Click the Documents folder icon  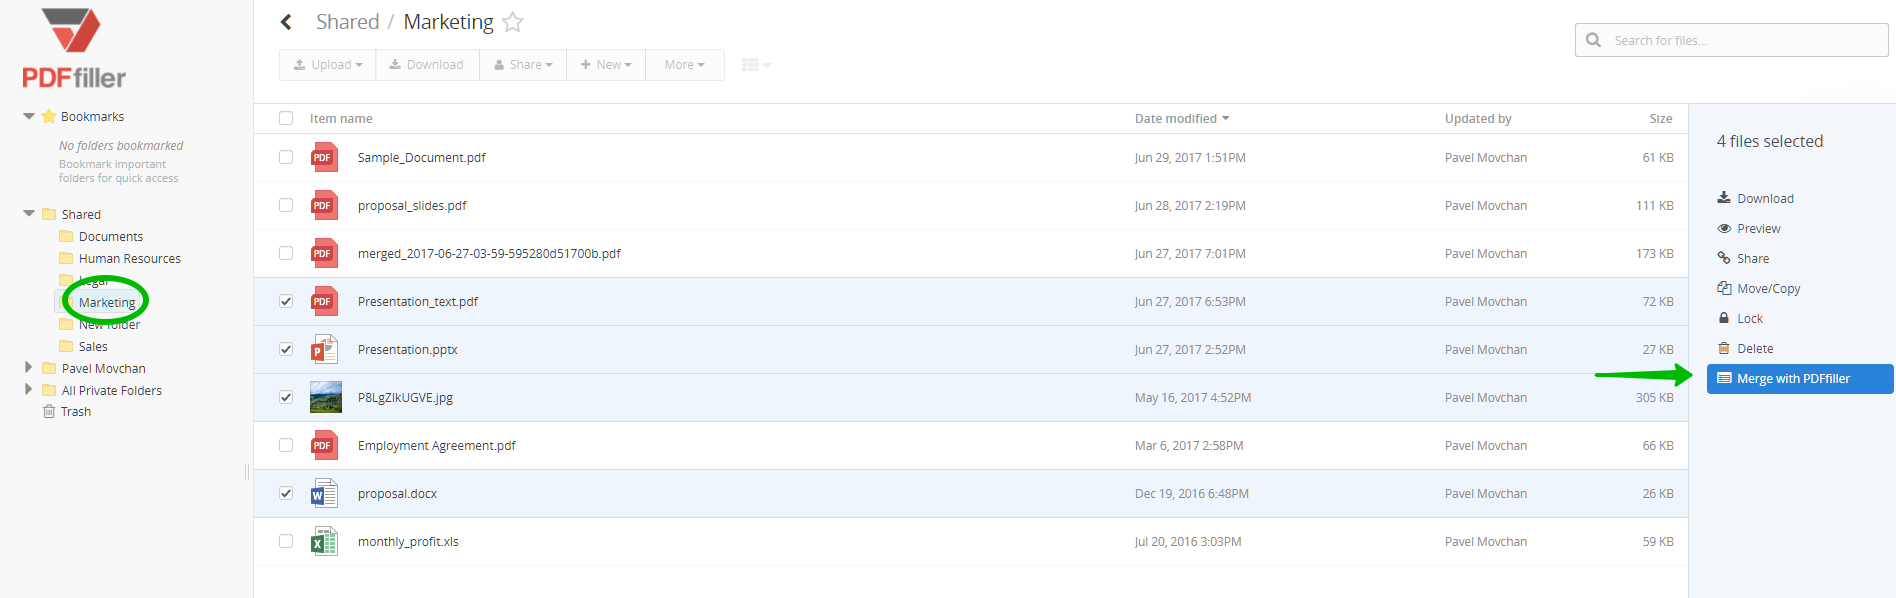[x=66, y=236]
